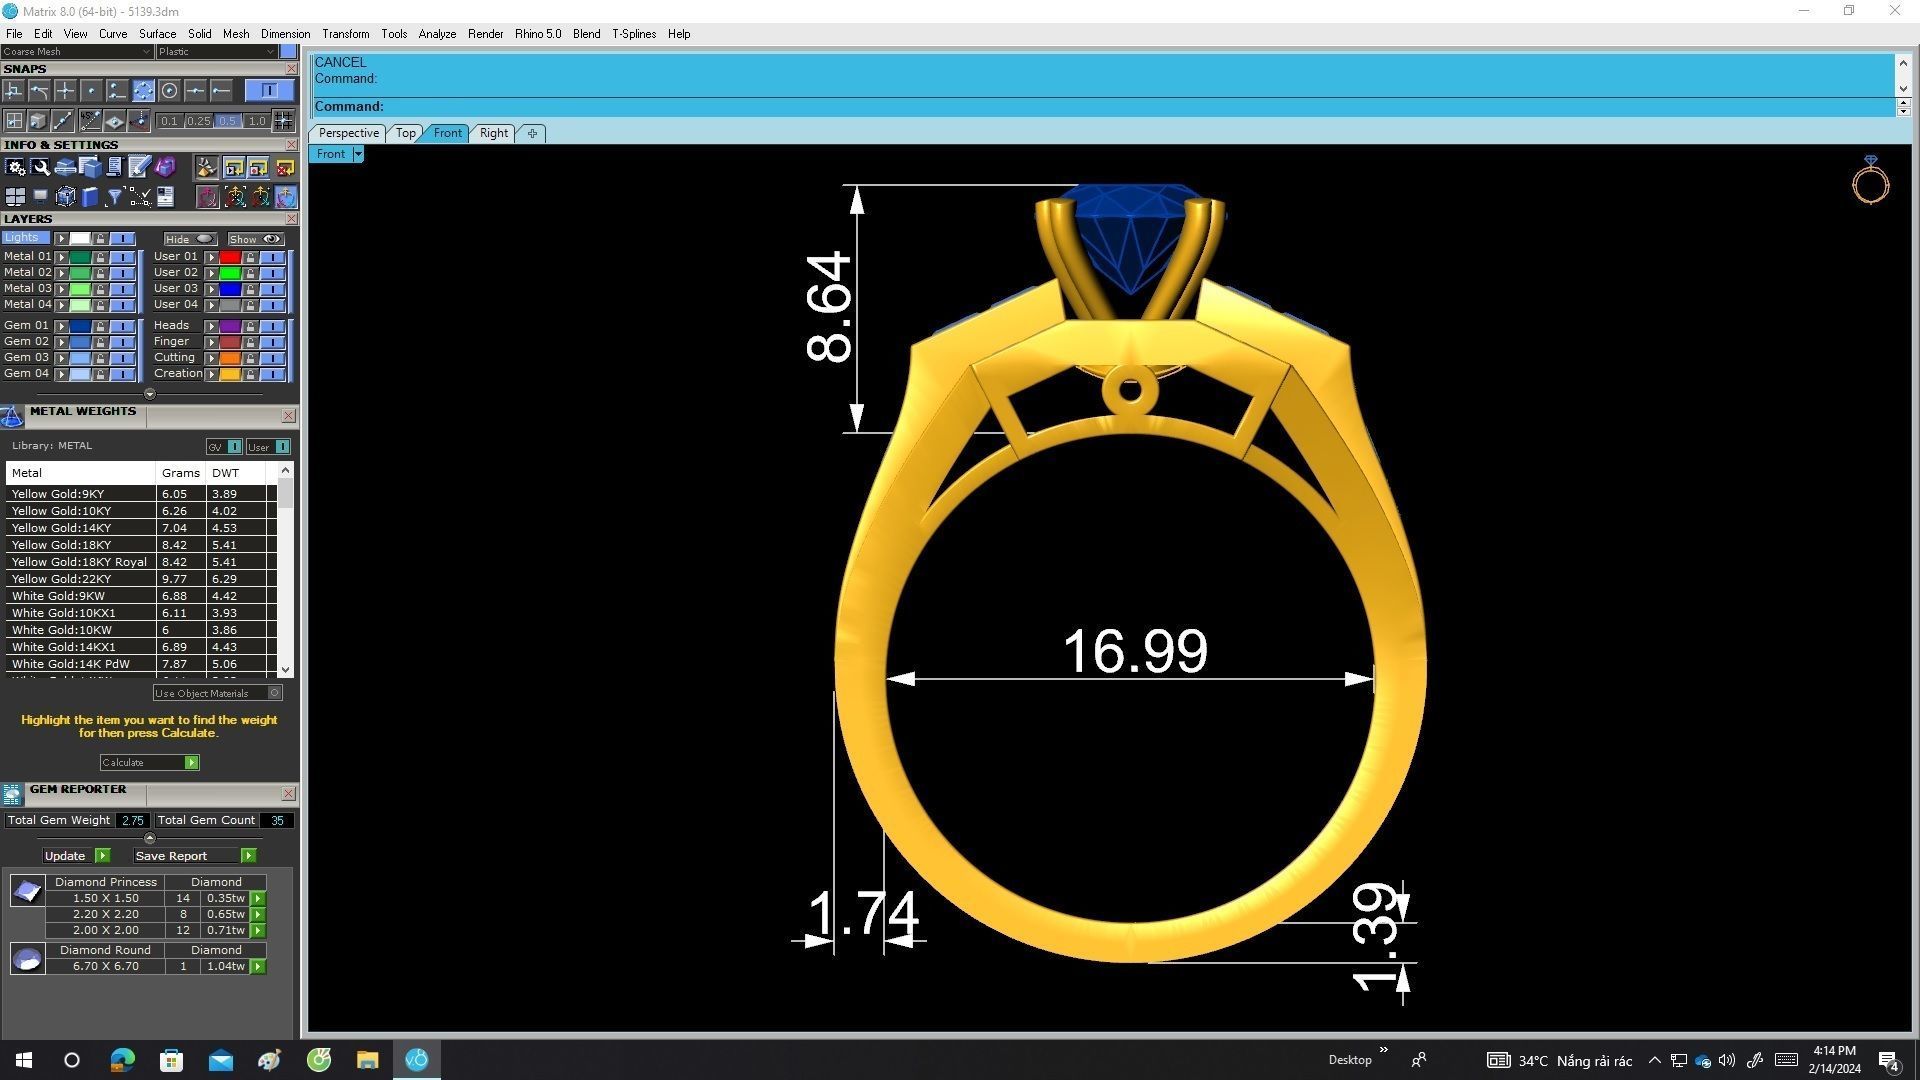Click the notepad with pencil icon
1920x1080 pixels.
pyautogui.click(x=140, y=167)
